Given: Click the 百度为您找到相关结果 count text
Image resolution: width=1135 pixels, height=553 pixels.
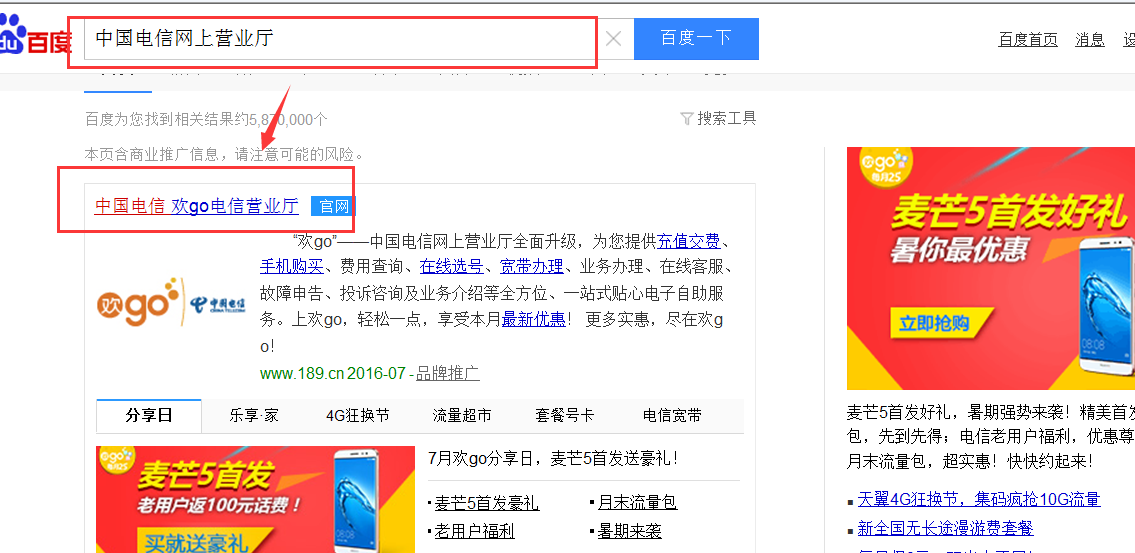Looking at the screenshot, I should click(206, 119).
